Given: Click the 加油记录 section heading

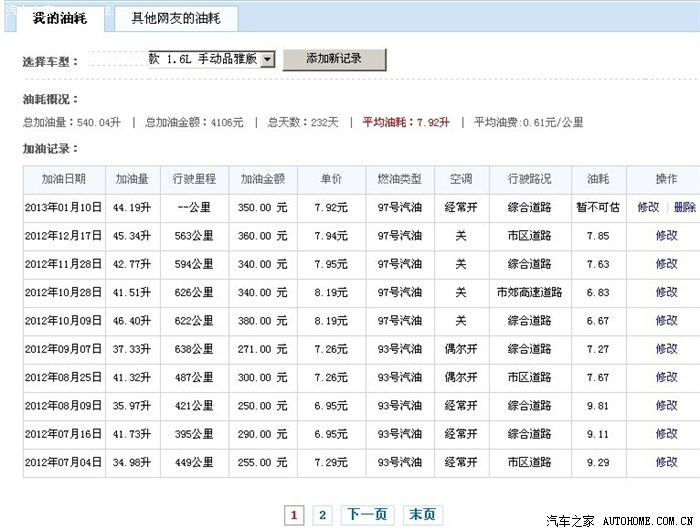Looking at the screenshot, I should click(x=50, y=148).
